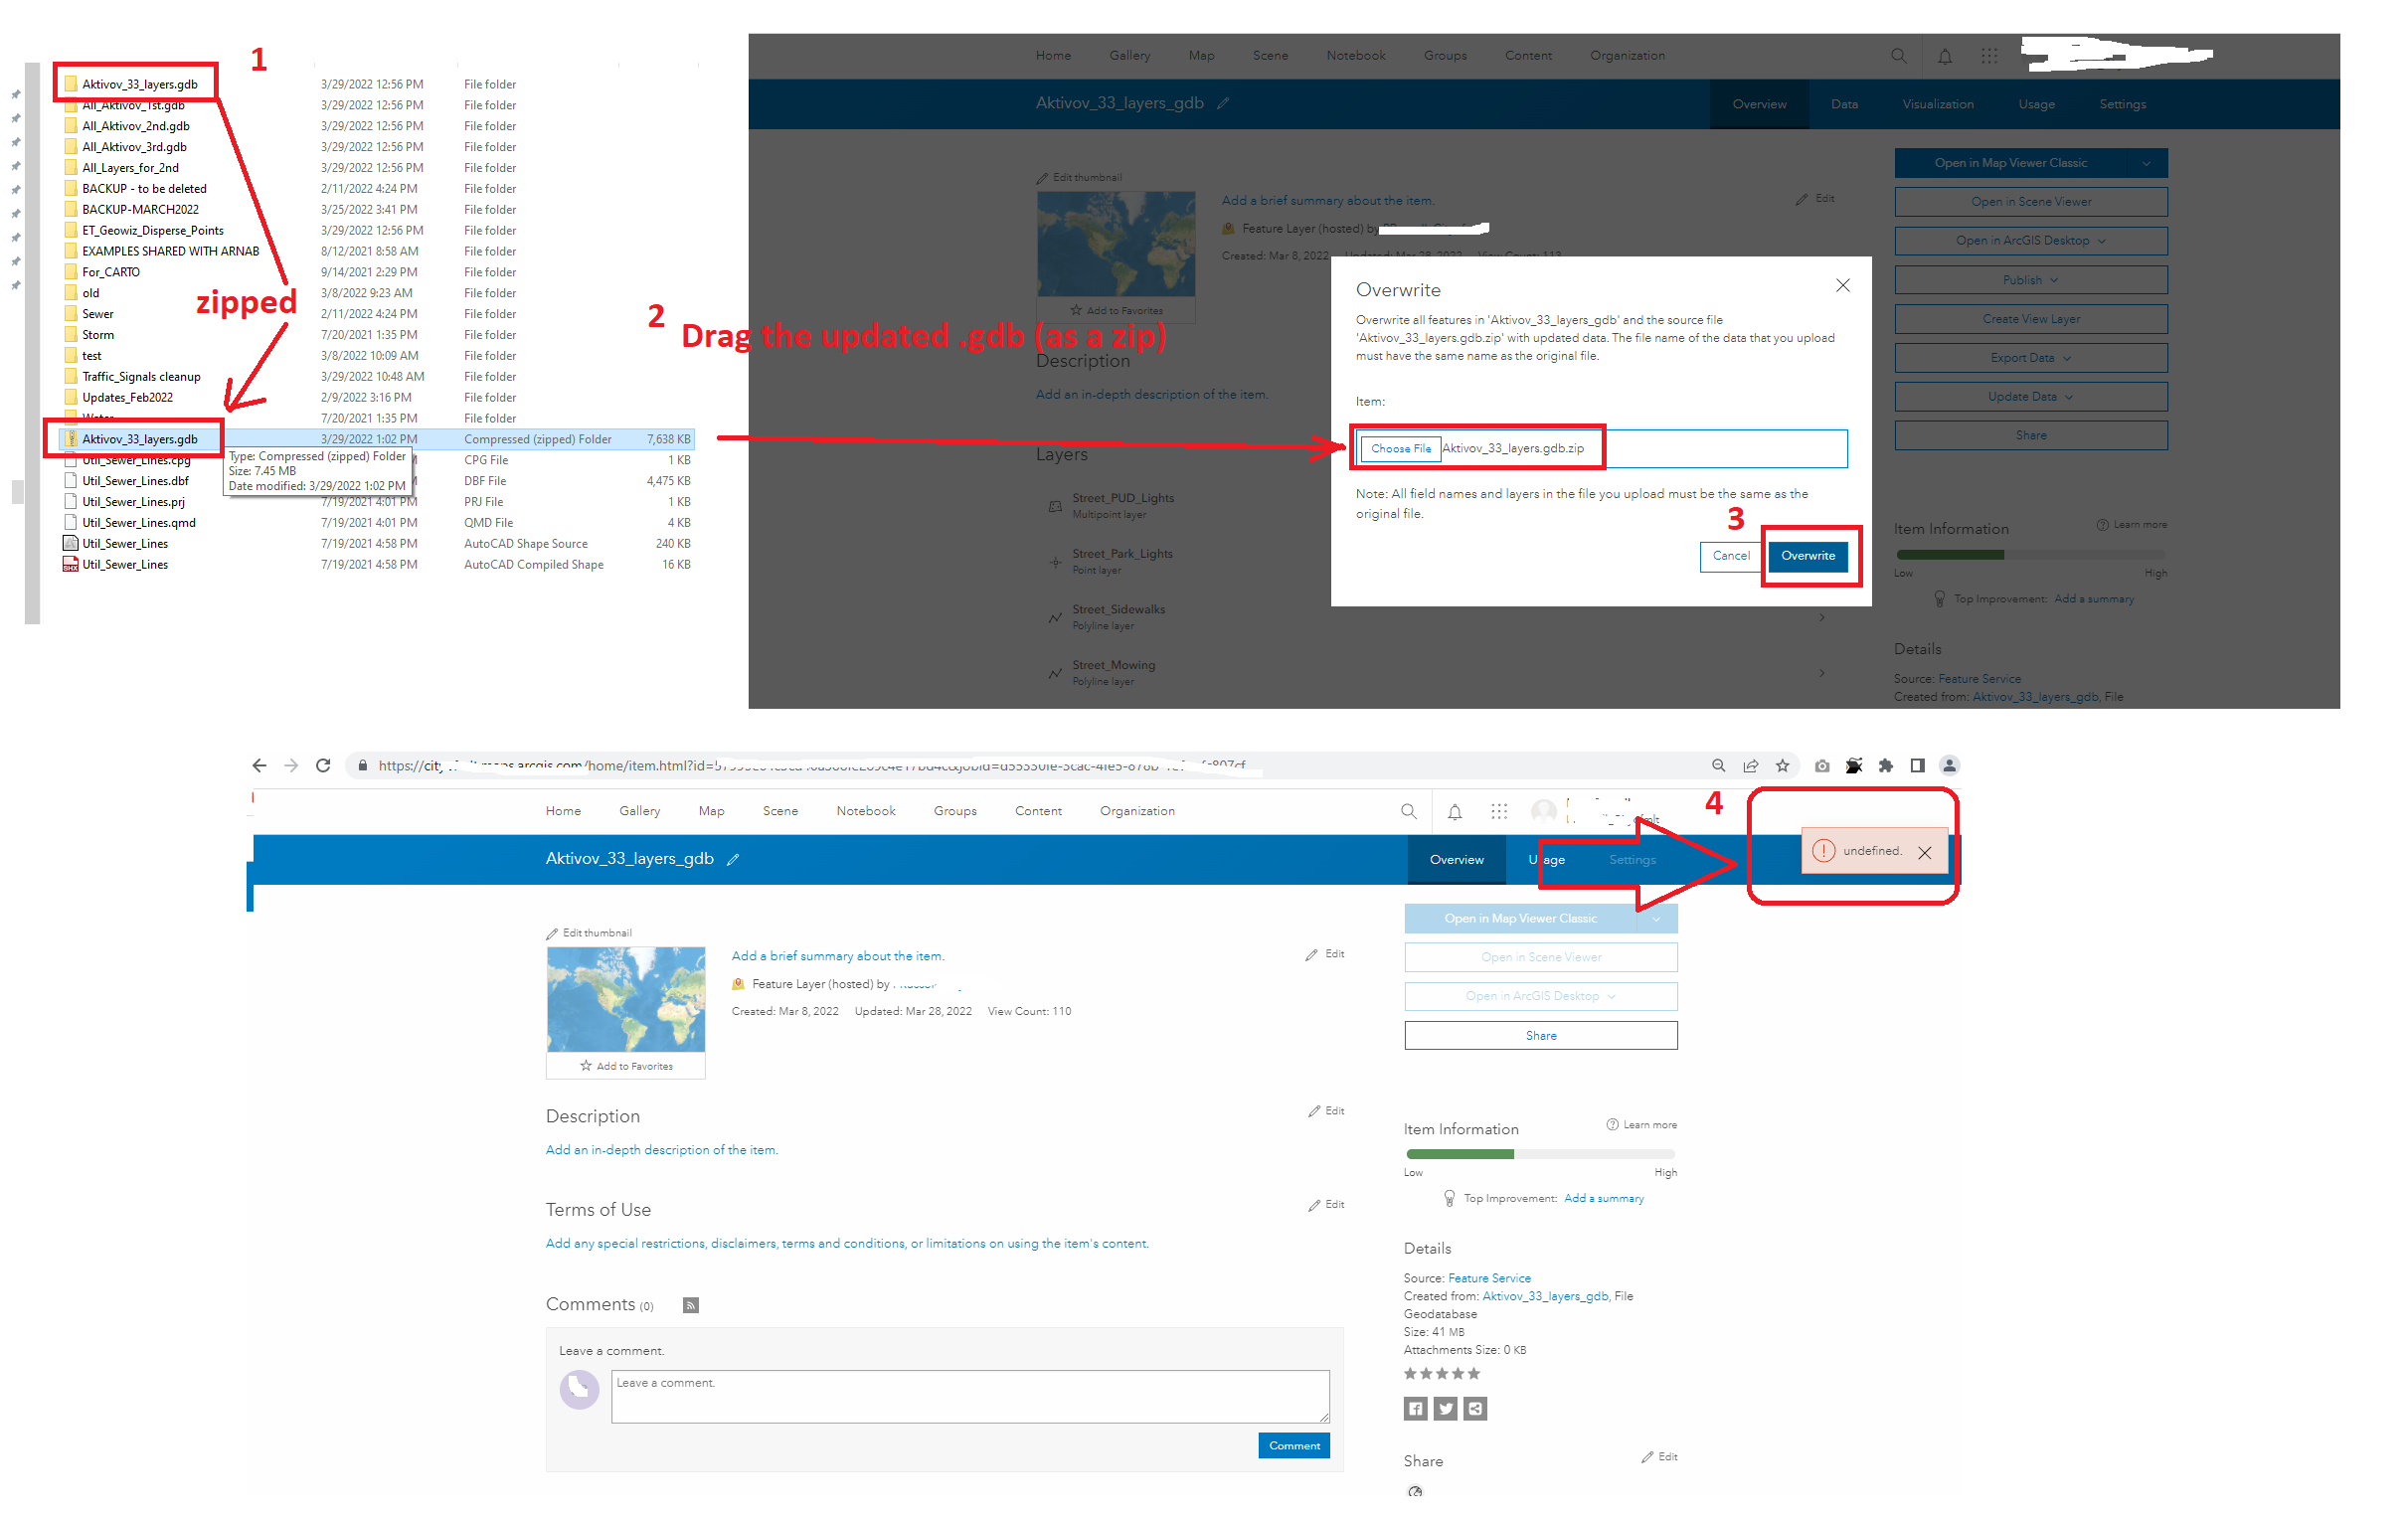Viewport: 2408px width, 1520px height.
Task: Click the Choose File button
Action: pyautogui.click(x=1400, y=448)
